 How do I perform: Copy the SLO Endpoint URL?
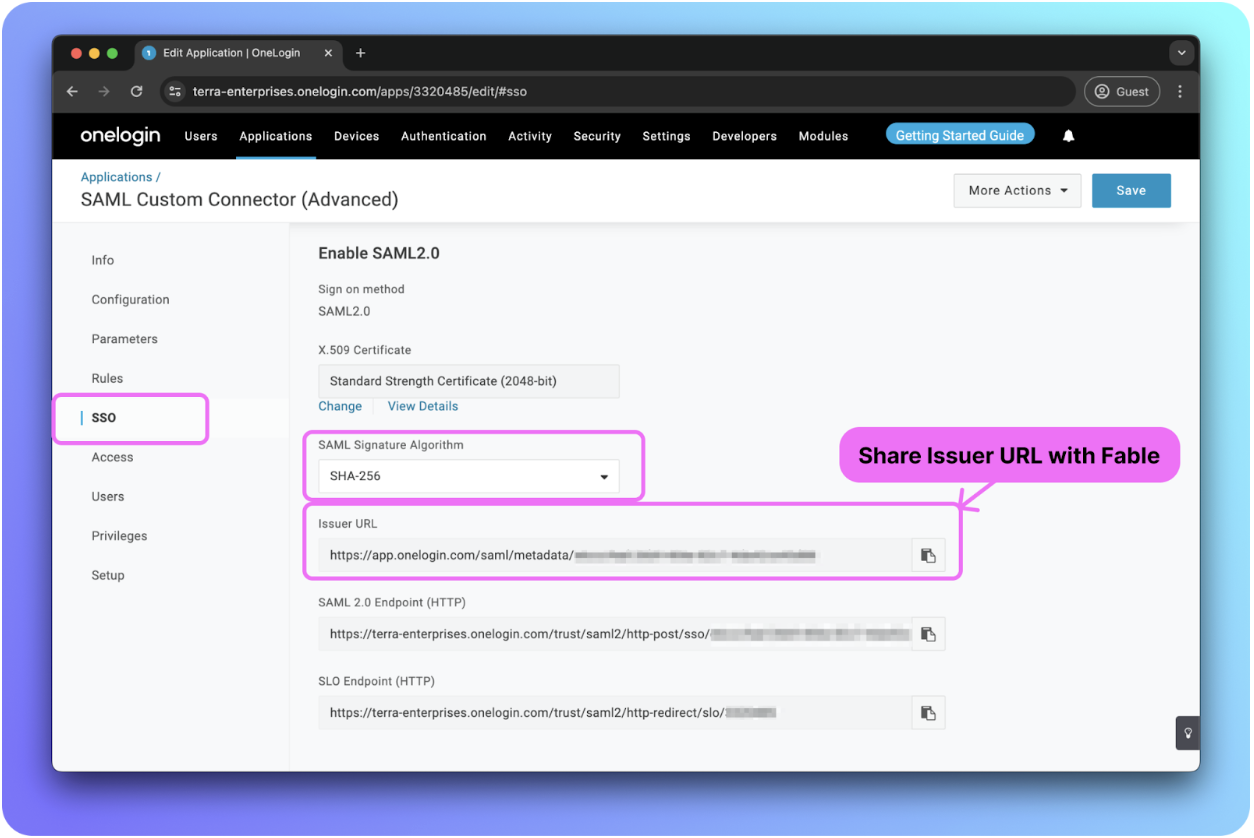tap(928, 713)
